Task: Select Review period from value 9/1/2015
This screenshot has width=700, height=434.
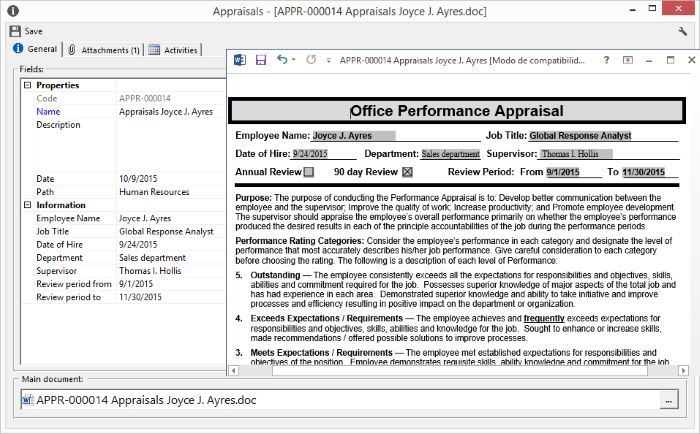Action: tap(136, 284)
